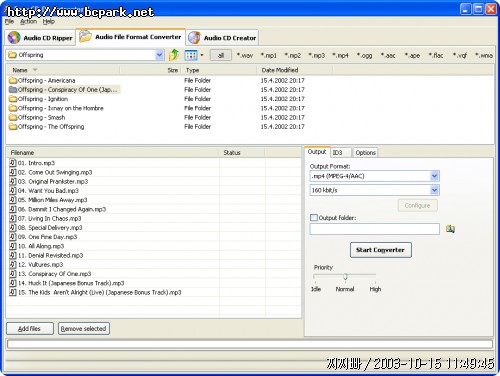Filter file list by *.wav
The image size is (500, 376).
(x=245, y=55)
